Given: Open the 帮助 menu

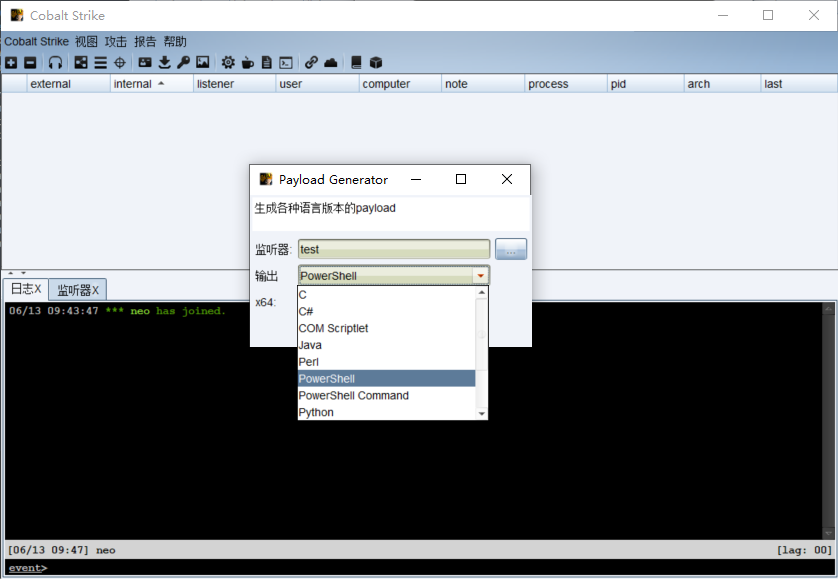Looking at the screenshot, I should [x=175, y=41].
